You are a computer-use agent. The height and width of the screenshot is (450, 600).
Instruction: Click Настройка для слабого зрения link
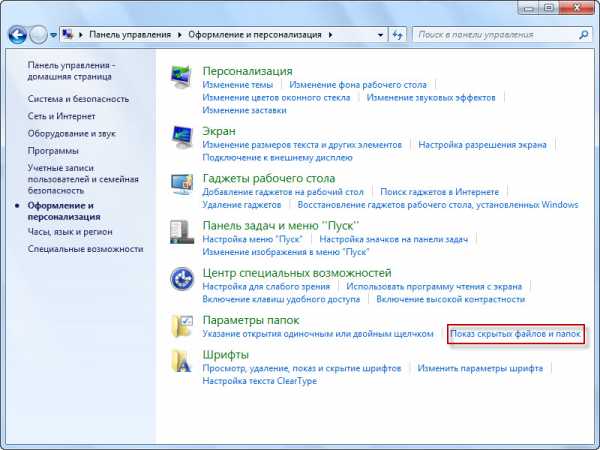click(266, 287)
